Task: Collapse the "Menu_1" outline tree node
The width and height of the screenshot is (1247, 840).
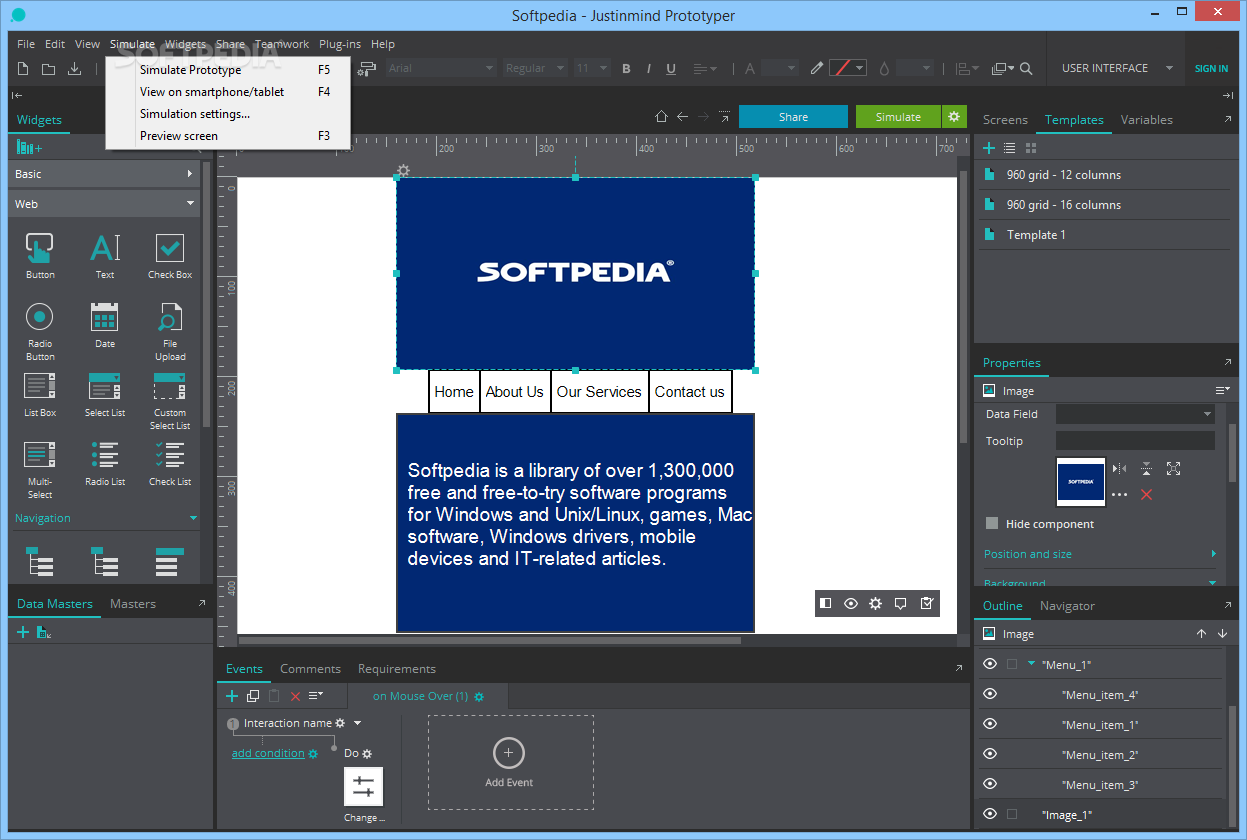Action: coord(1032,664)
